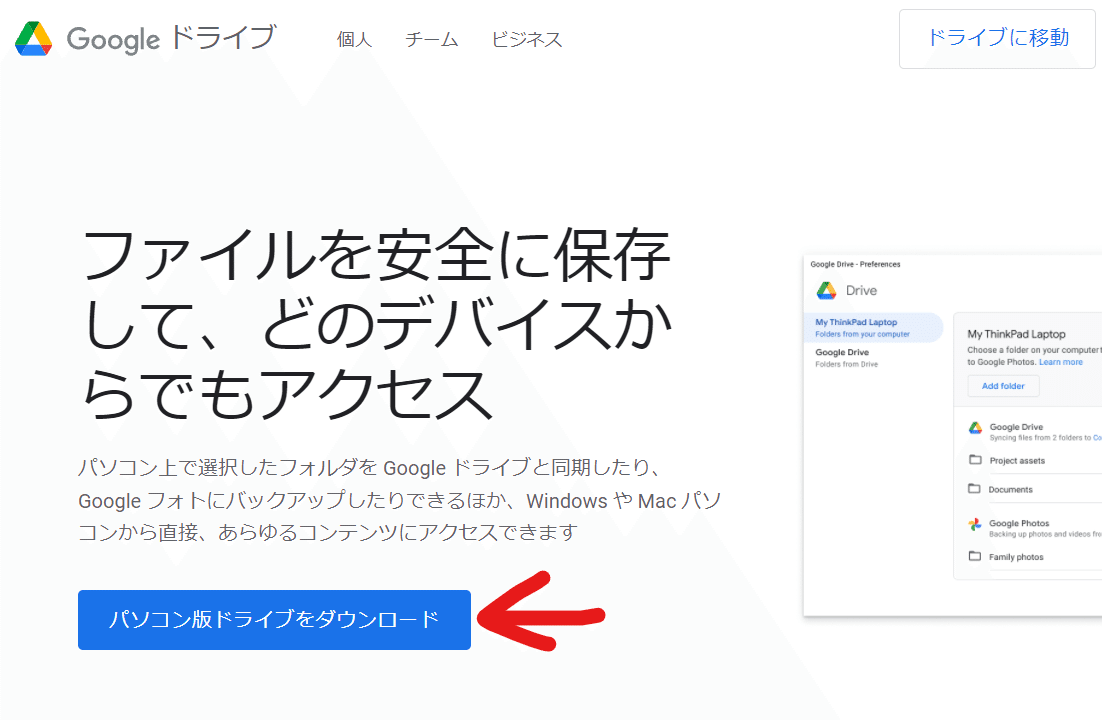
Task: Open the 個人 menu item
Action: pyautogui.click(x=354, y=39)
